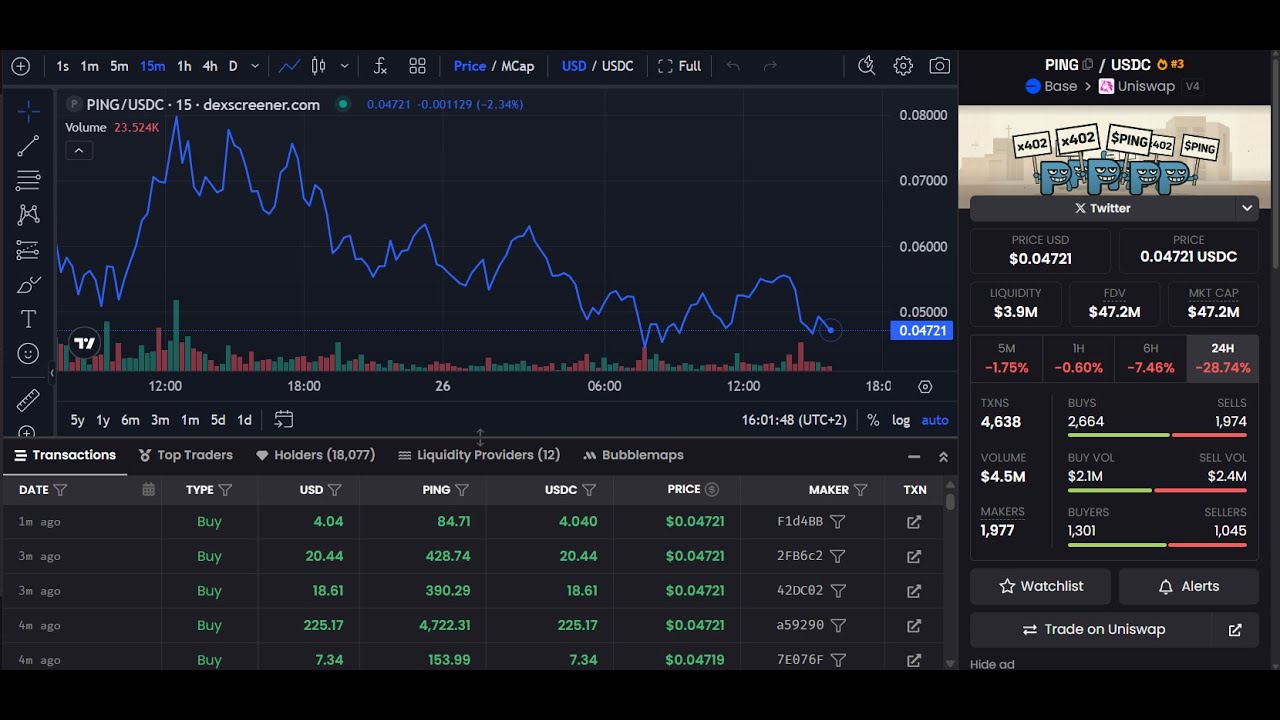
Task: Expand transactions panel with up chevrons
Action: [943, 456]
